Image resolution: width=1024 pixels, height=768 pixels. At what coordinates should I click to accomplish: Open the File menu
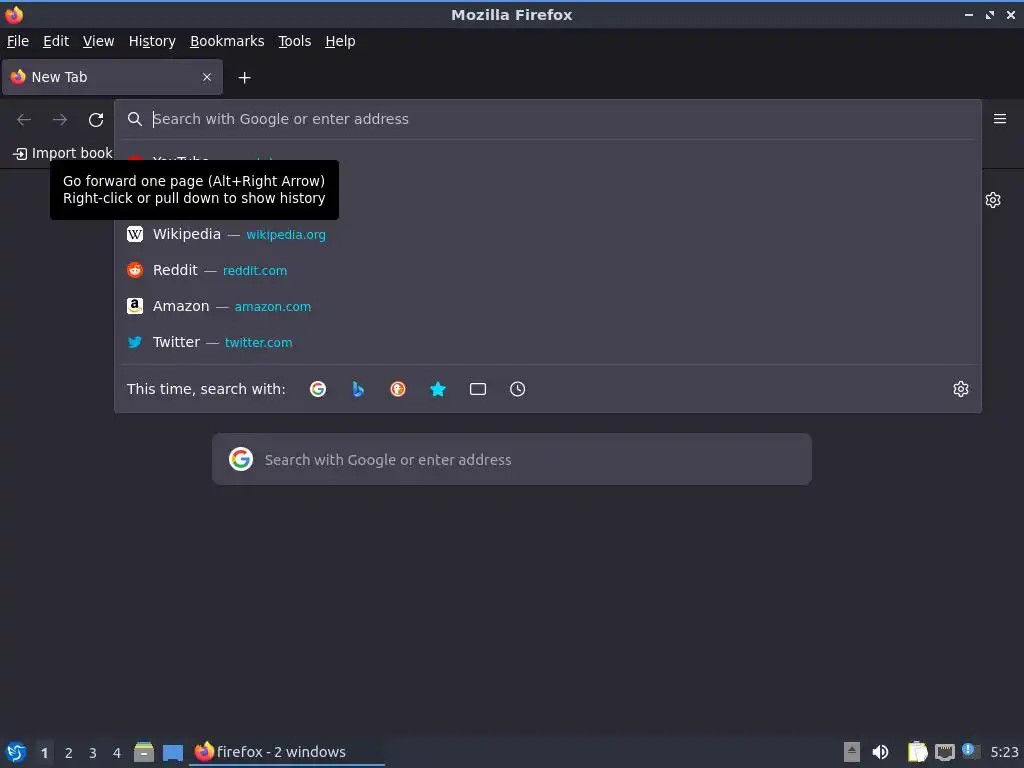(x=18, y=41)
